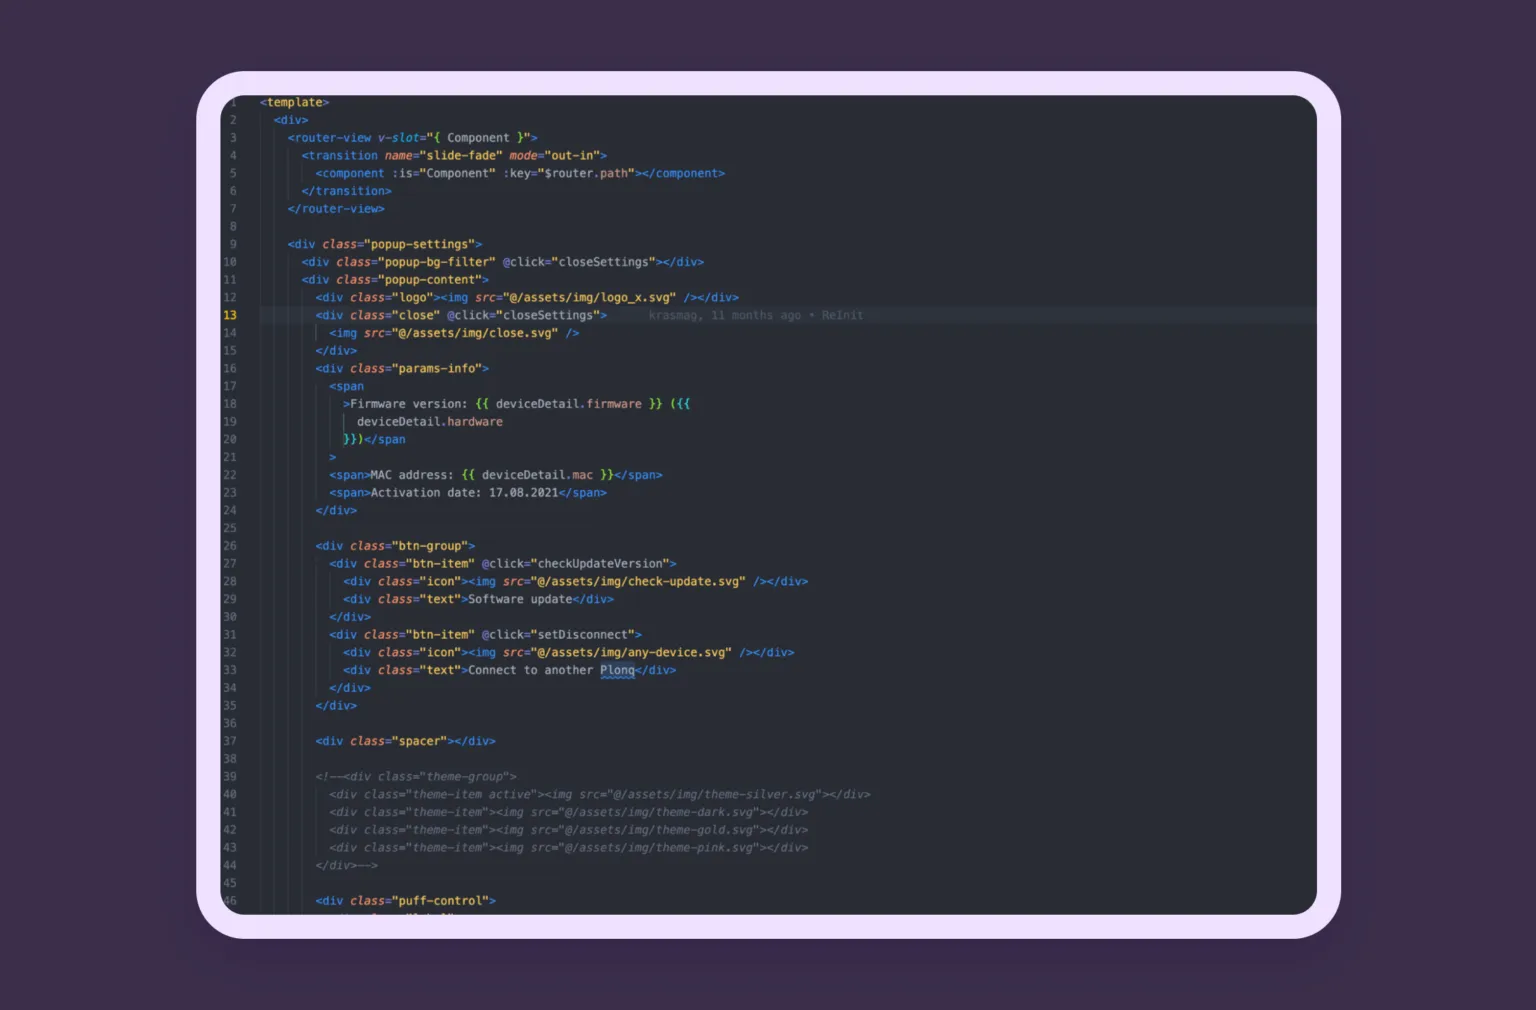Click the underlined word "Plonq"
Image resolution: width=1536 pixels, height=1010 pixels.
click(x=617, y=670)
